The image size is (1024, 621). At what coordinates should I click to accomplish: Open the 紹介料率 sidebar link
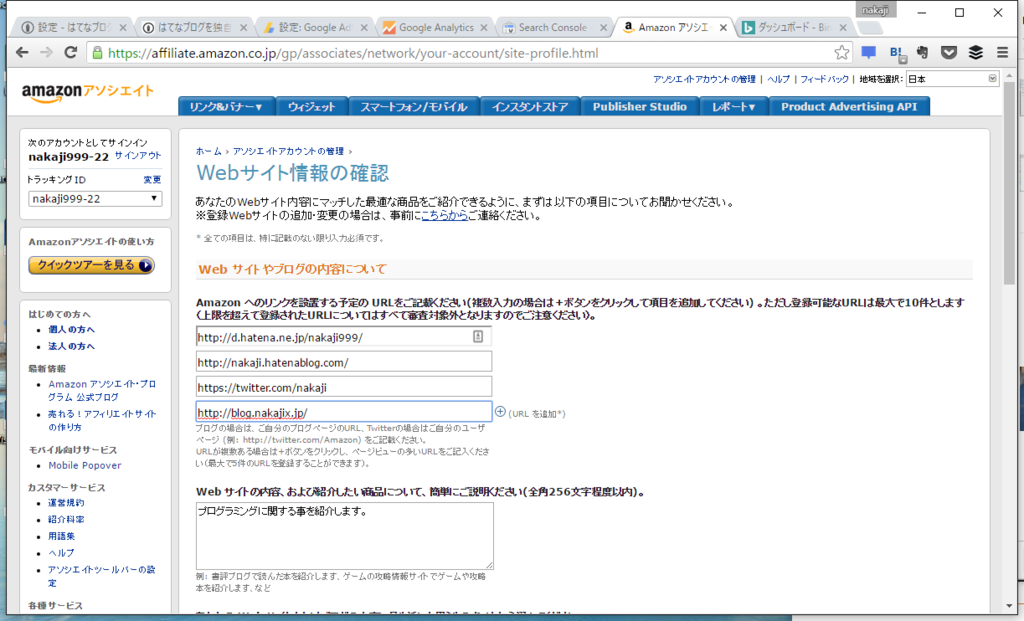66,519
